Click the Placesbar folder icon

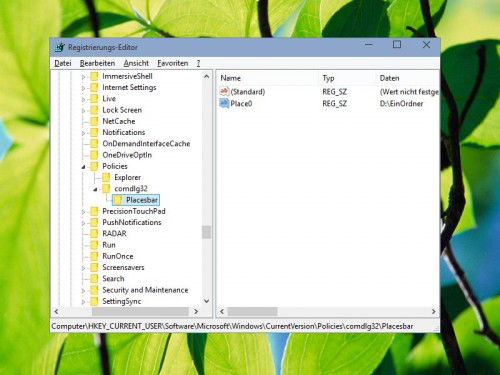pos(118,200)
